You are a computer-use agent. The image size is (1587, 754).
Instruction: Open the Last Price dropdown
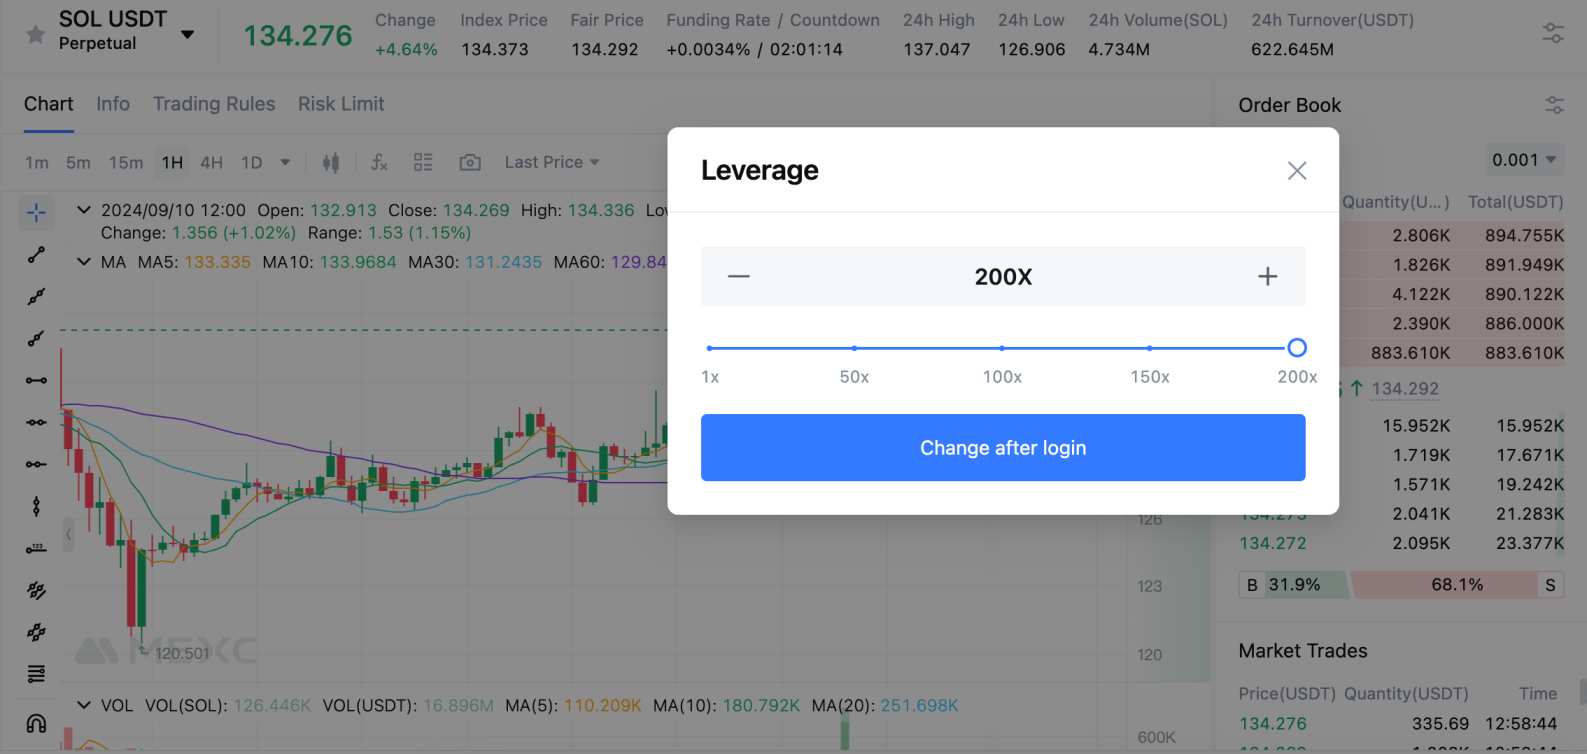pos(550,161)
